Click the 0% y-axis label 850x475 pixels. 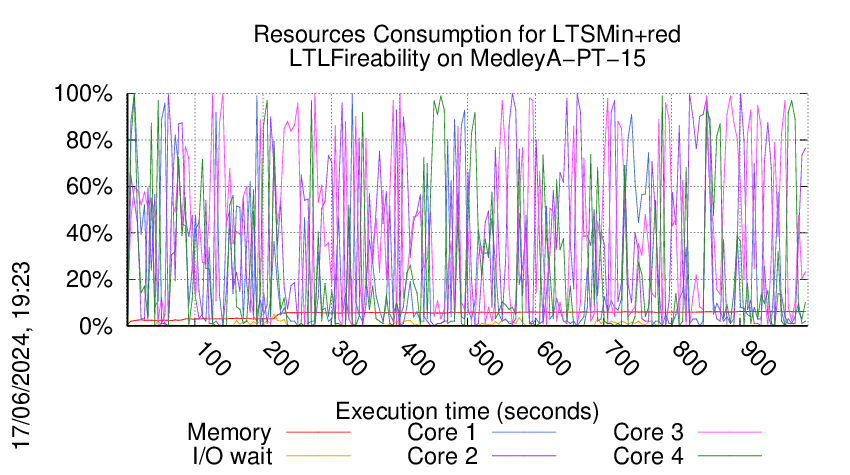point(96,326)
